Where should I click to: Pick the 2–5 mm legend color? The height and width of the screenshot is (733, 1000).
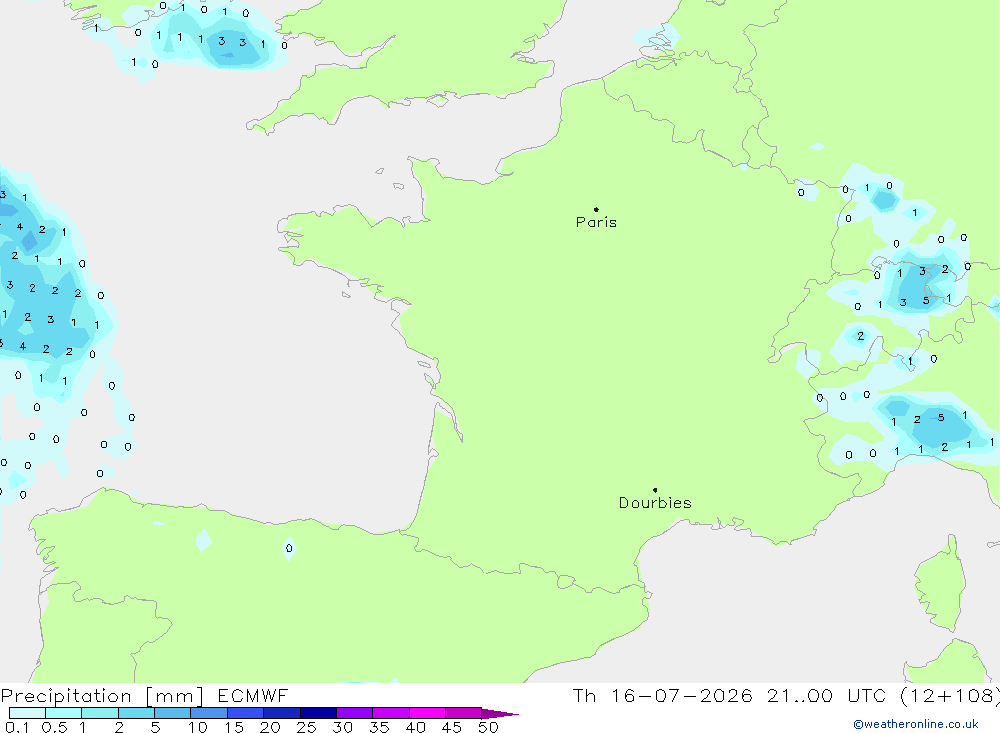tap(136, 713)
